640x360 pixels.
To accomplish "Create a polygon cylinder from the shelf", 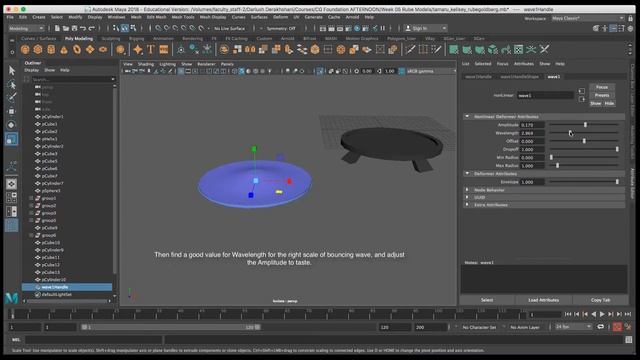I will tap(51, 50).
